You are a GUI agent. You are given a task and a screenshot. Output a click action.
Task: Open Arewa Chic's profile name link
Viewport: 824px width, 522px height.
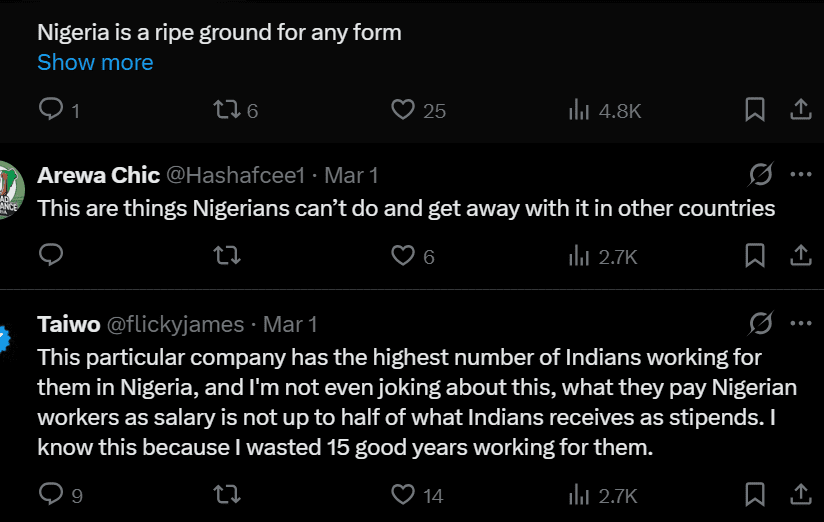(x=98, y=175)
